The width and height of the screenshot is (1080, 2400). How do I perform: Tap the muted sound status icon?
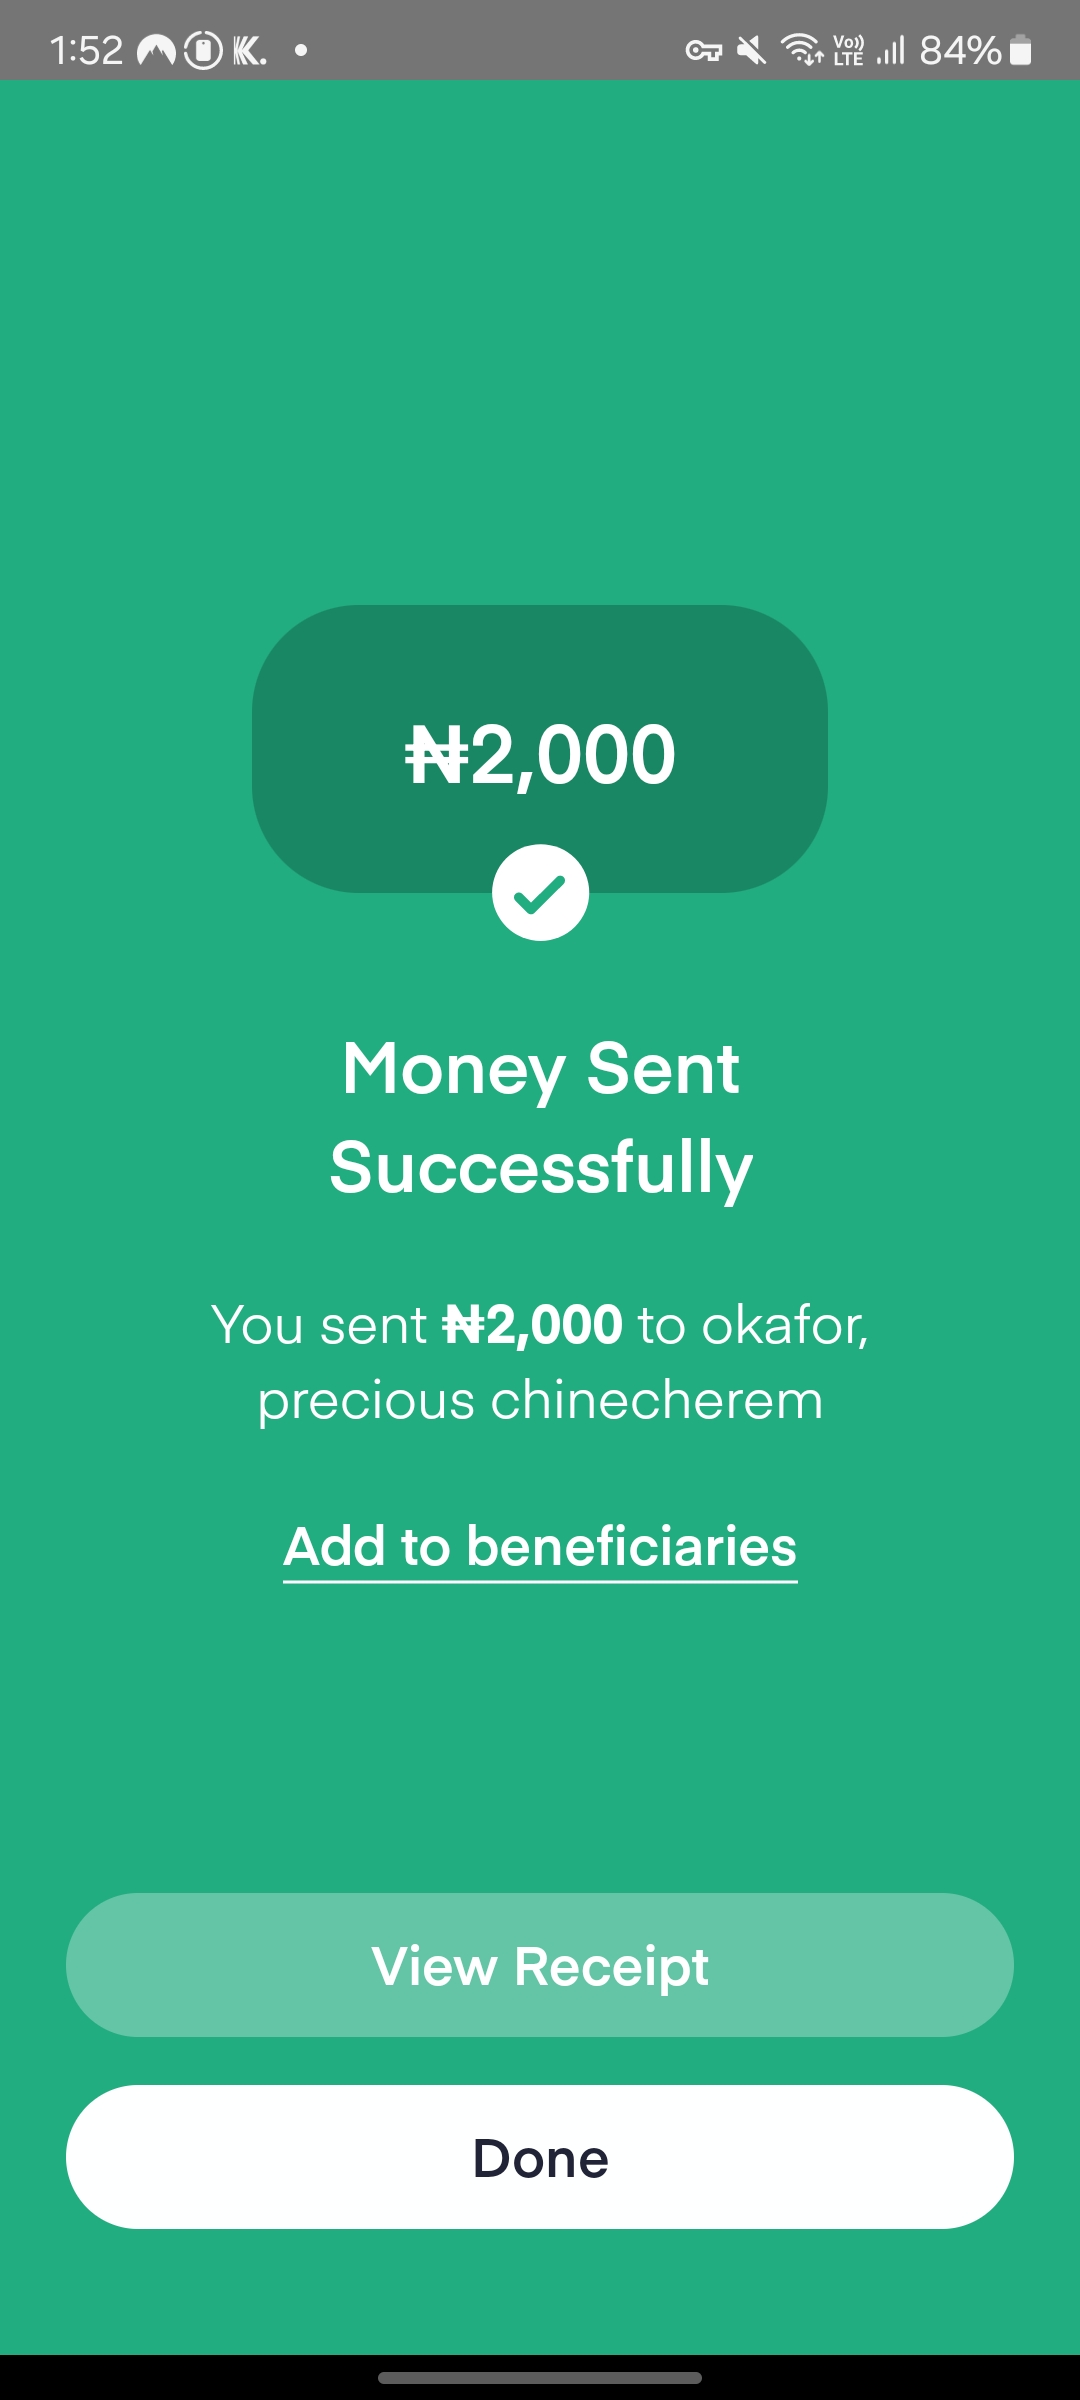click(x=751, y=50)
